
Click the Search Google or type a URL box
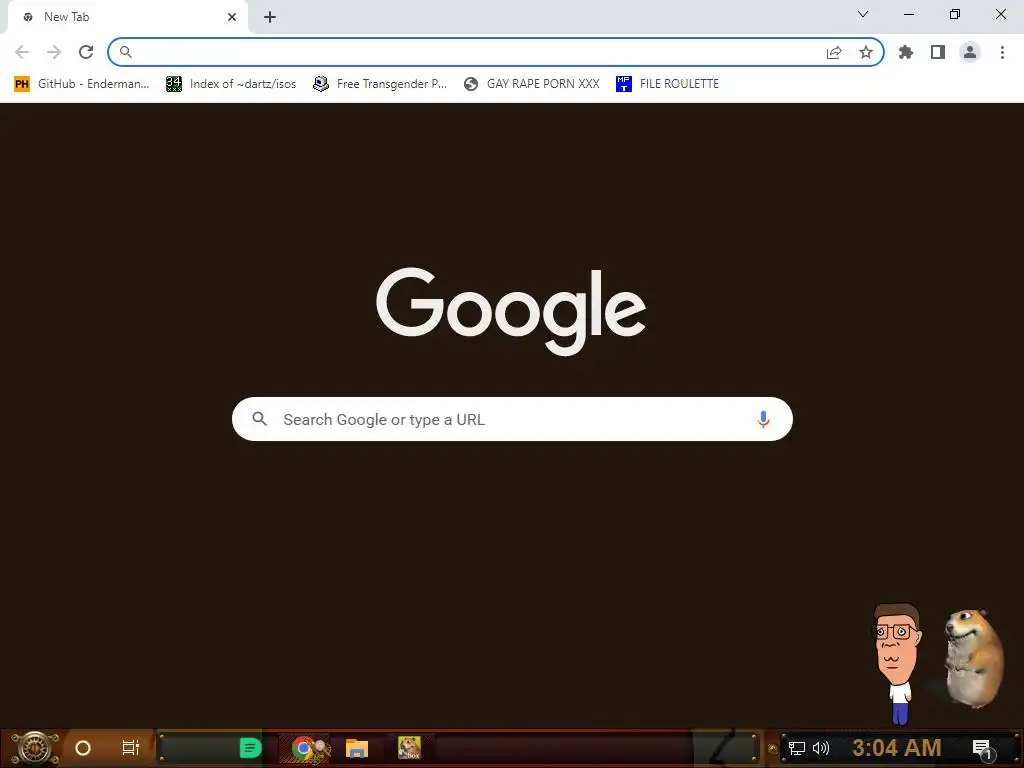click(x=512, y=419)
